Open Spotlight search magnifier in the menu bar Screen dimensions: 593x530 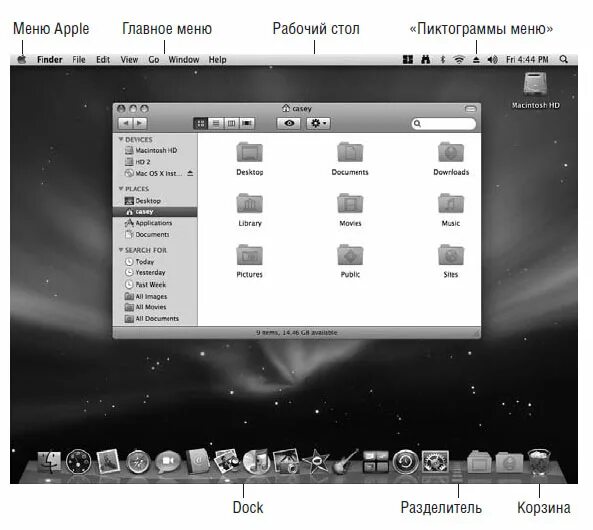[564, 59]
